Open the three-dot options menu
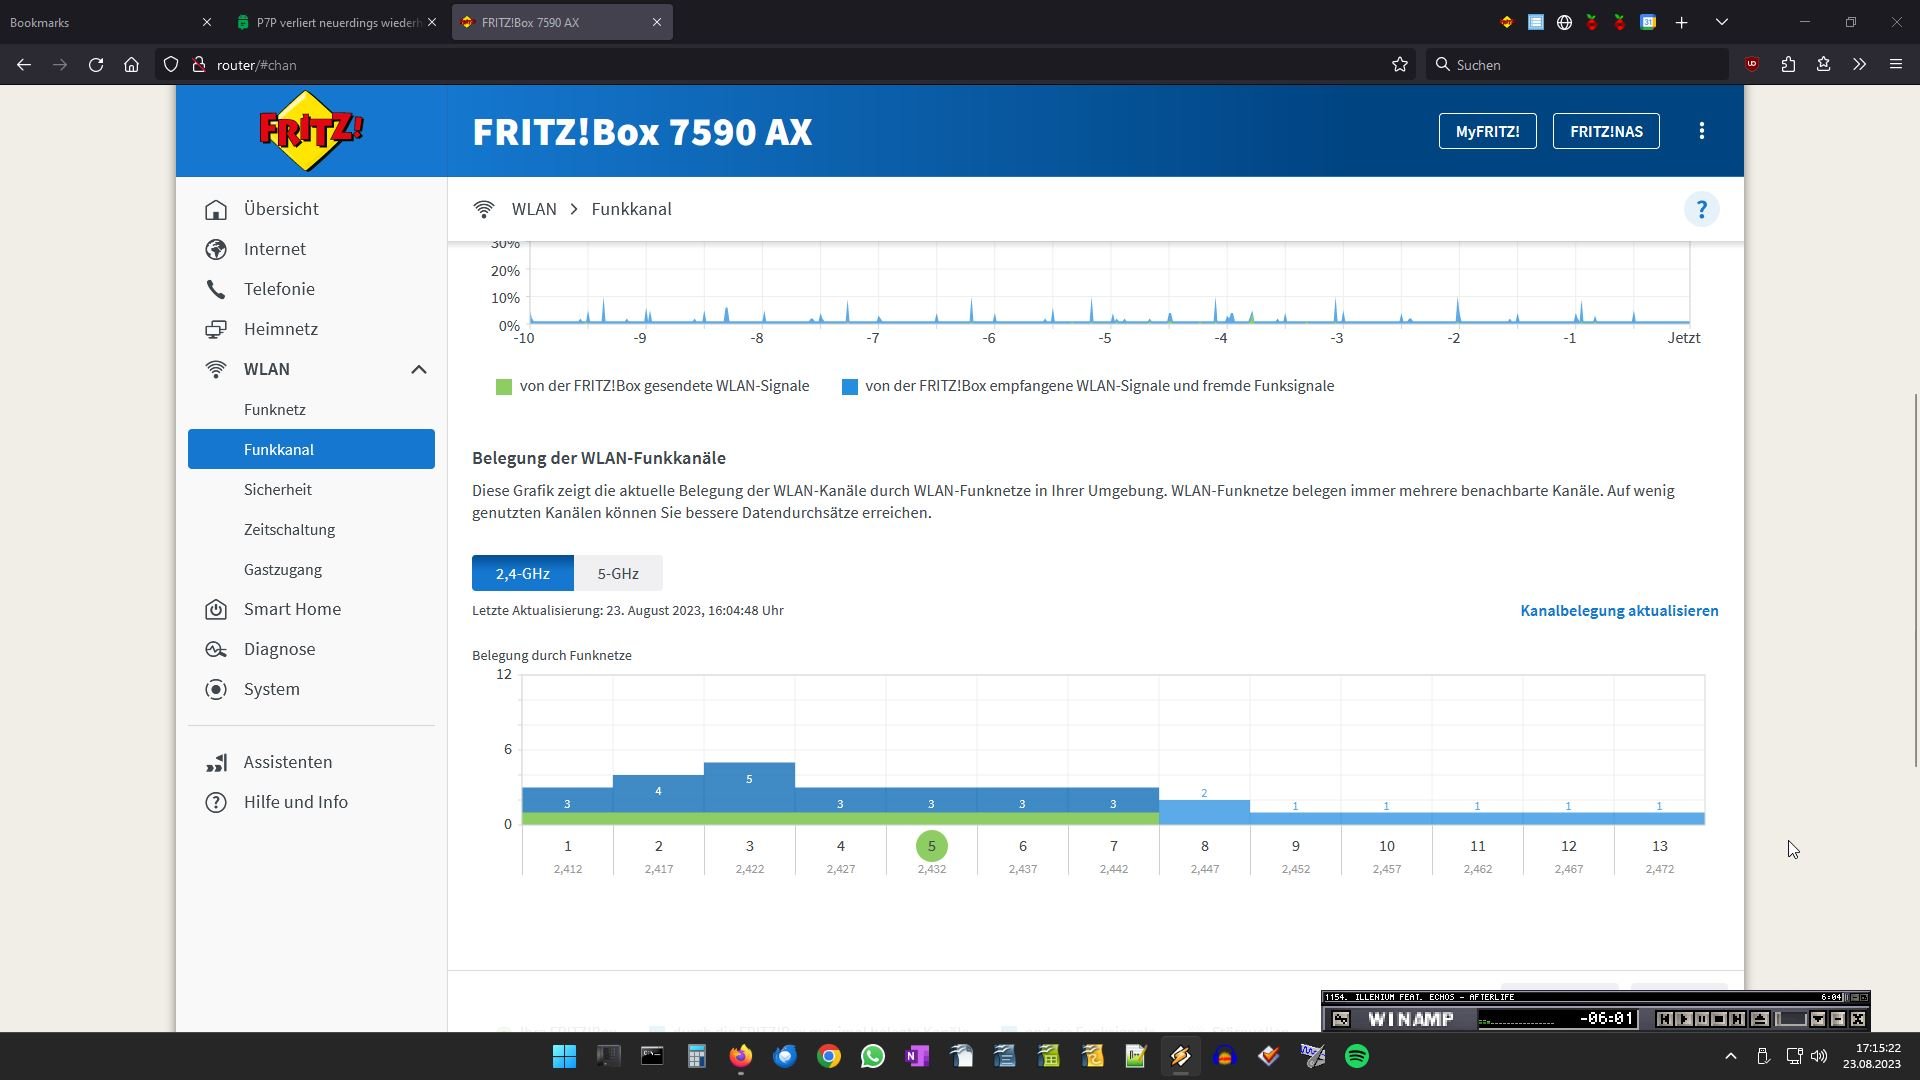The height and width of the screenshot is (1080, 1920). pos(1701,131)
